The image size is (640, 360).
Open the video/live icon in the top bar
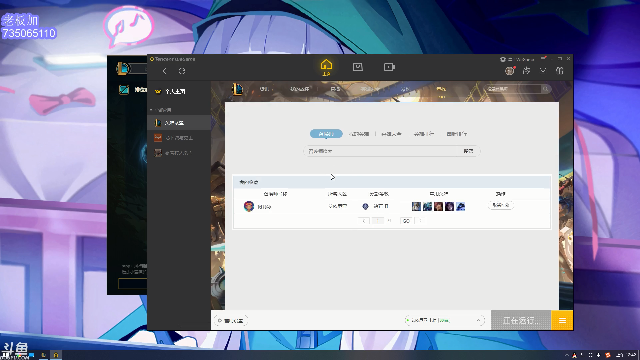[389, 67]
